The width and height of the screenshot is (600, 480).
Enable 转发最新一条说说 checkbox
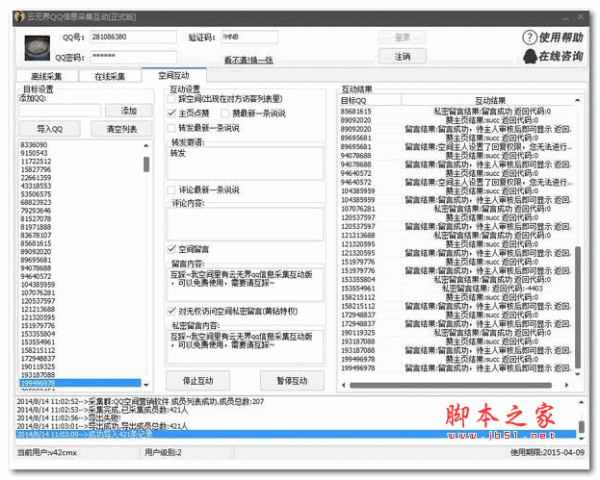coord(171,128)
